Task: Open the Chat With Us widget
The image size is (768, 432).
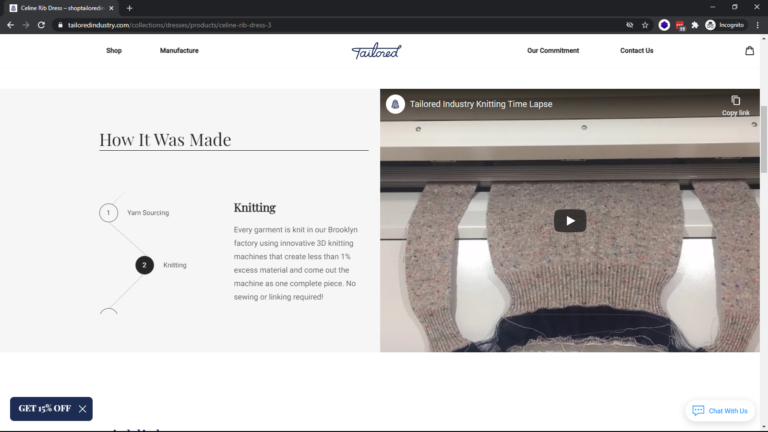Action: (720, 411)
